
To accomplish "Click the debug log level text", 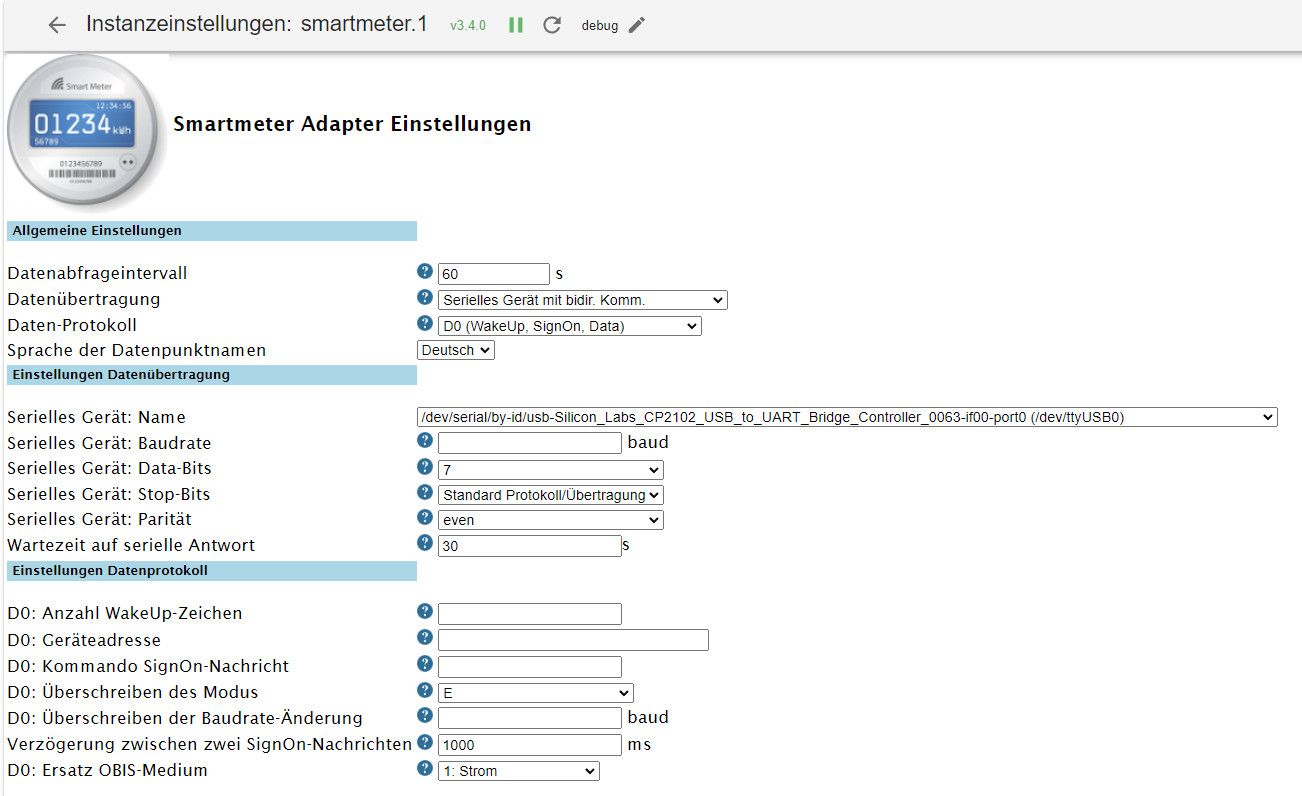I will 600,26.
